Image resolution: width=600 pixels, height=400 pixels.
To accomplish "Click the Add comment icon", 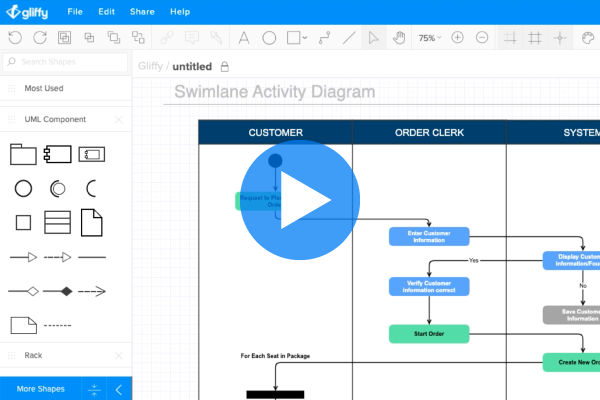I will 192,38.
